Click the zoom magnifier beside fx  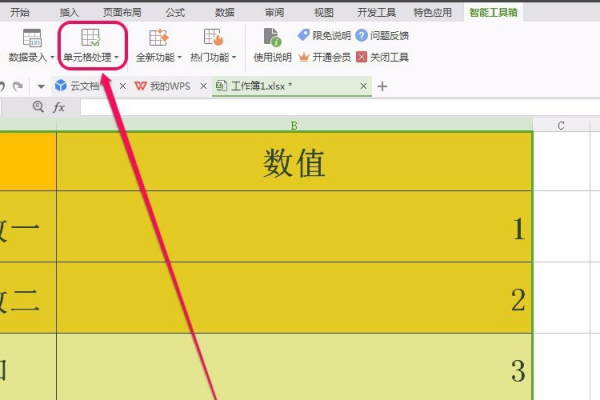(38, 107)
